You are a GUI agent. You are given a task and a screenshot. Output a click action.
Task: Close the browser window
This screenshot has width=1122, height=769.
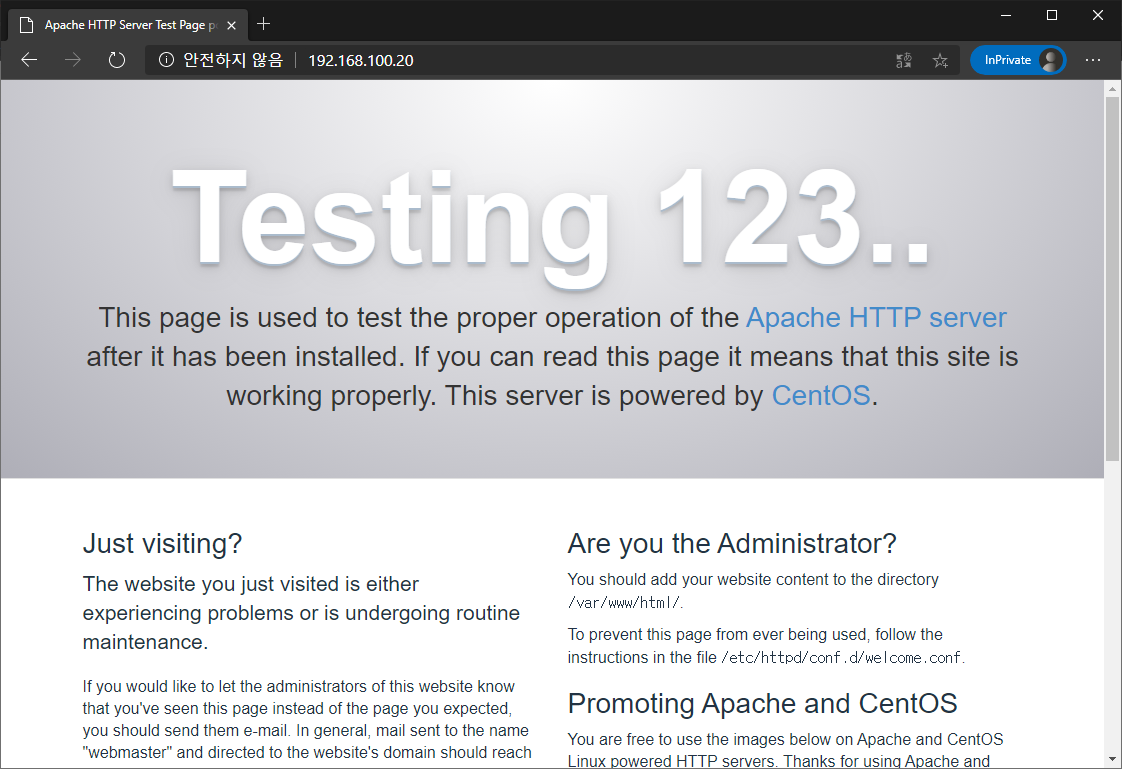coord(1098,15)
